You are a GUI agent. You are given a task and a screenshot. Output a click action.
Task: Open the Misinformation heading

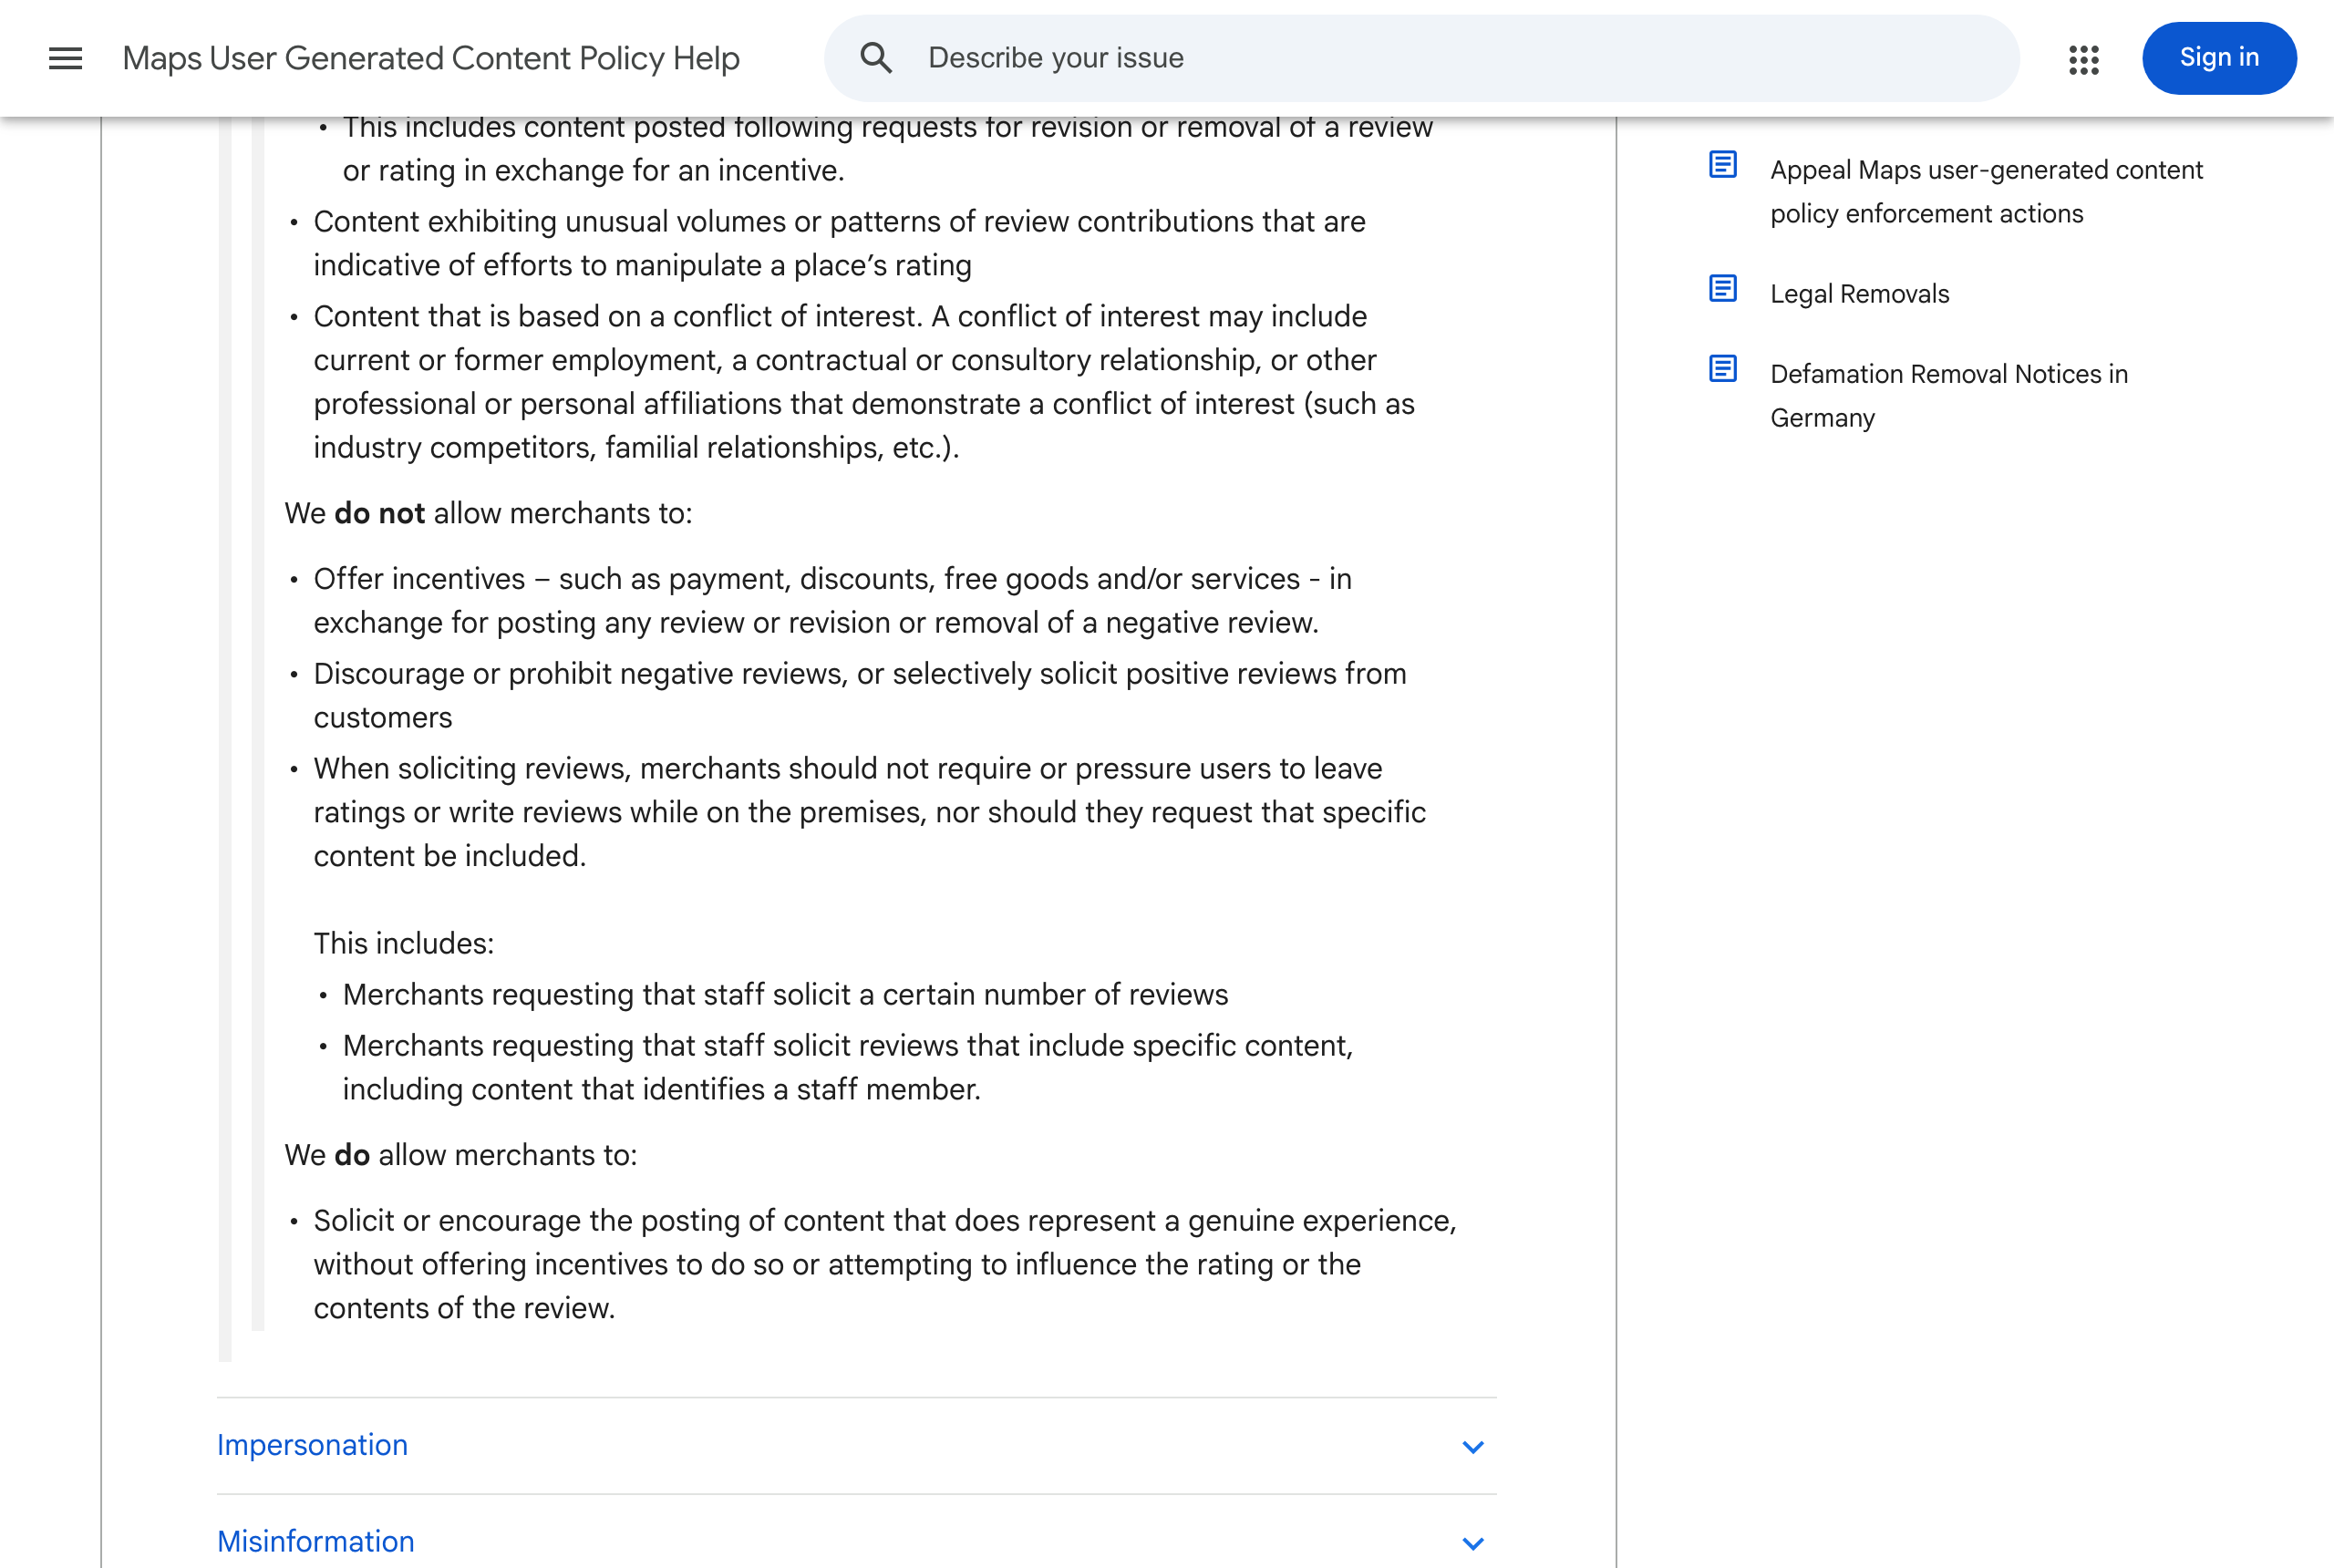click(x=315, y=1541)
